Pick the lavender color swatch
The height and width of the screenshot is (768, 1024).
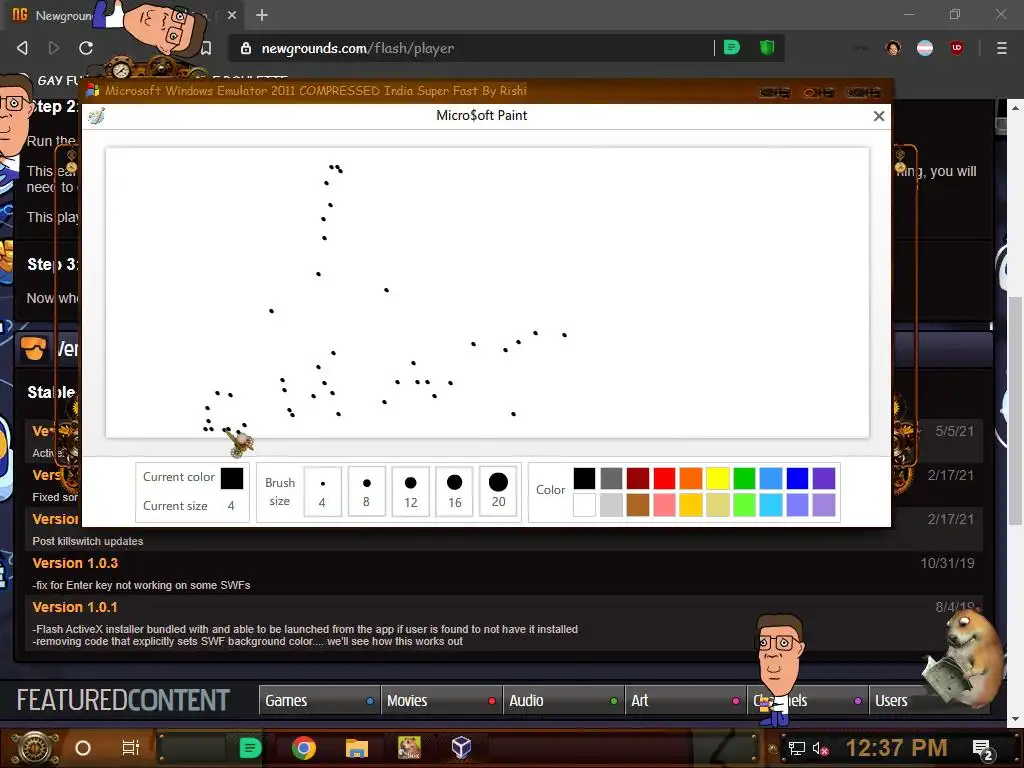tap(824, 505)
